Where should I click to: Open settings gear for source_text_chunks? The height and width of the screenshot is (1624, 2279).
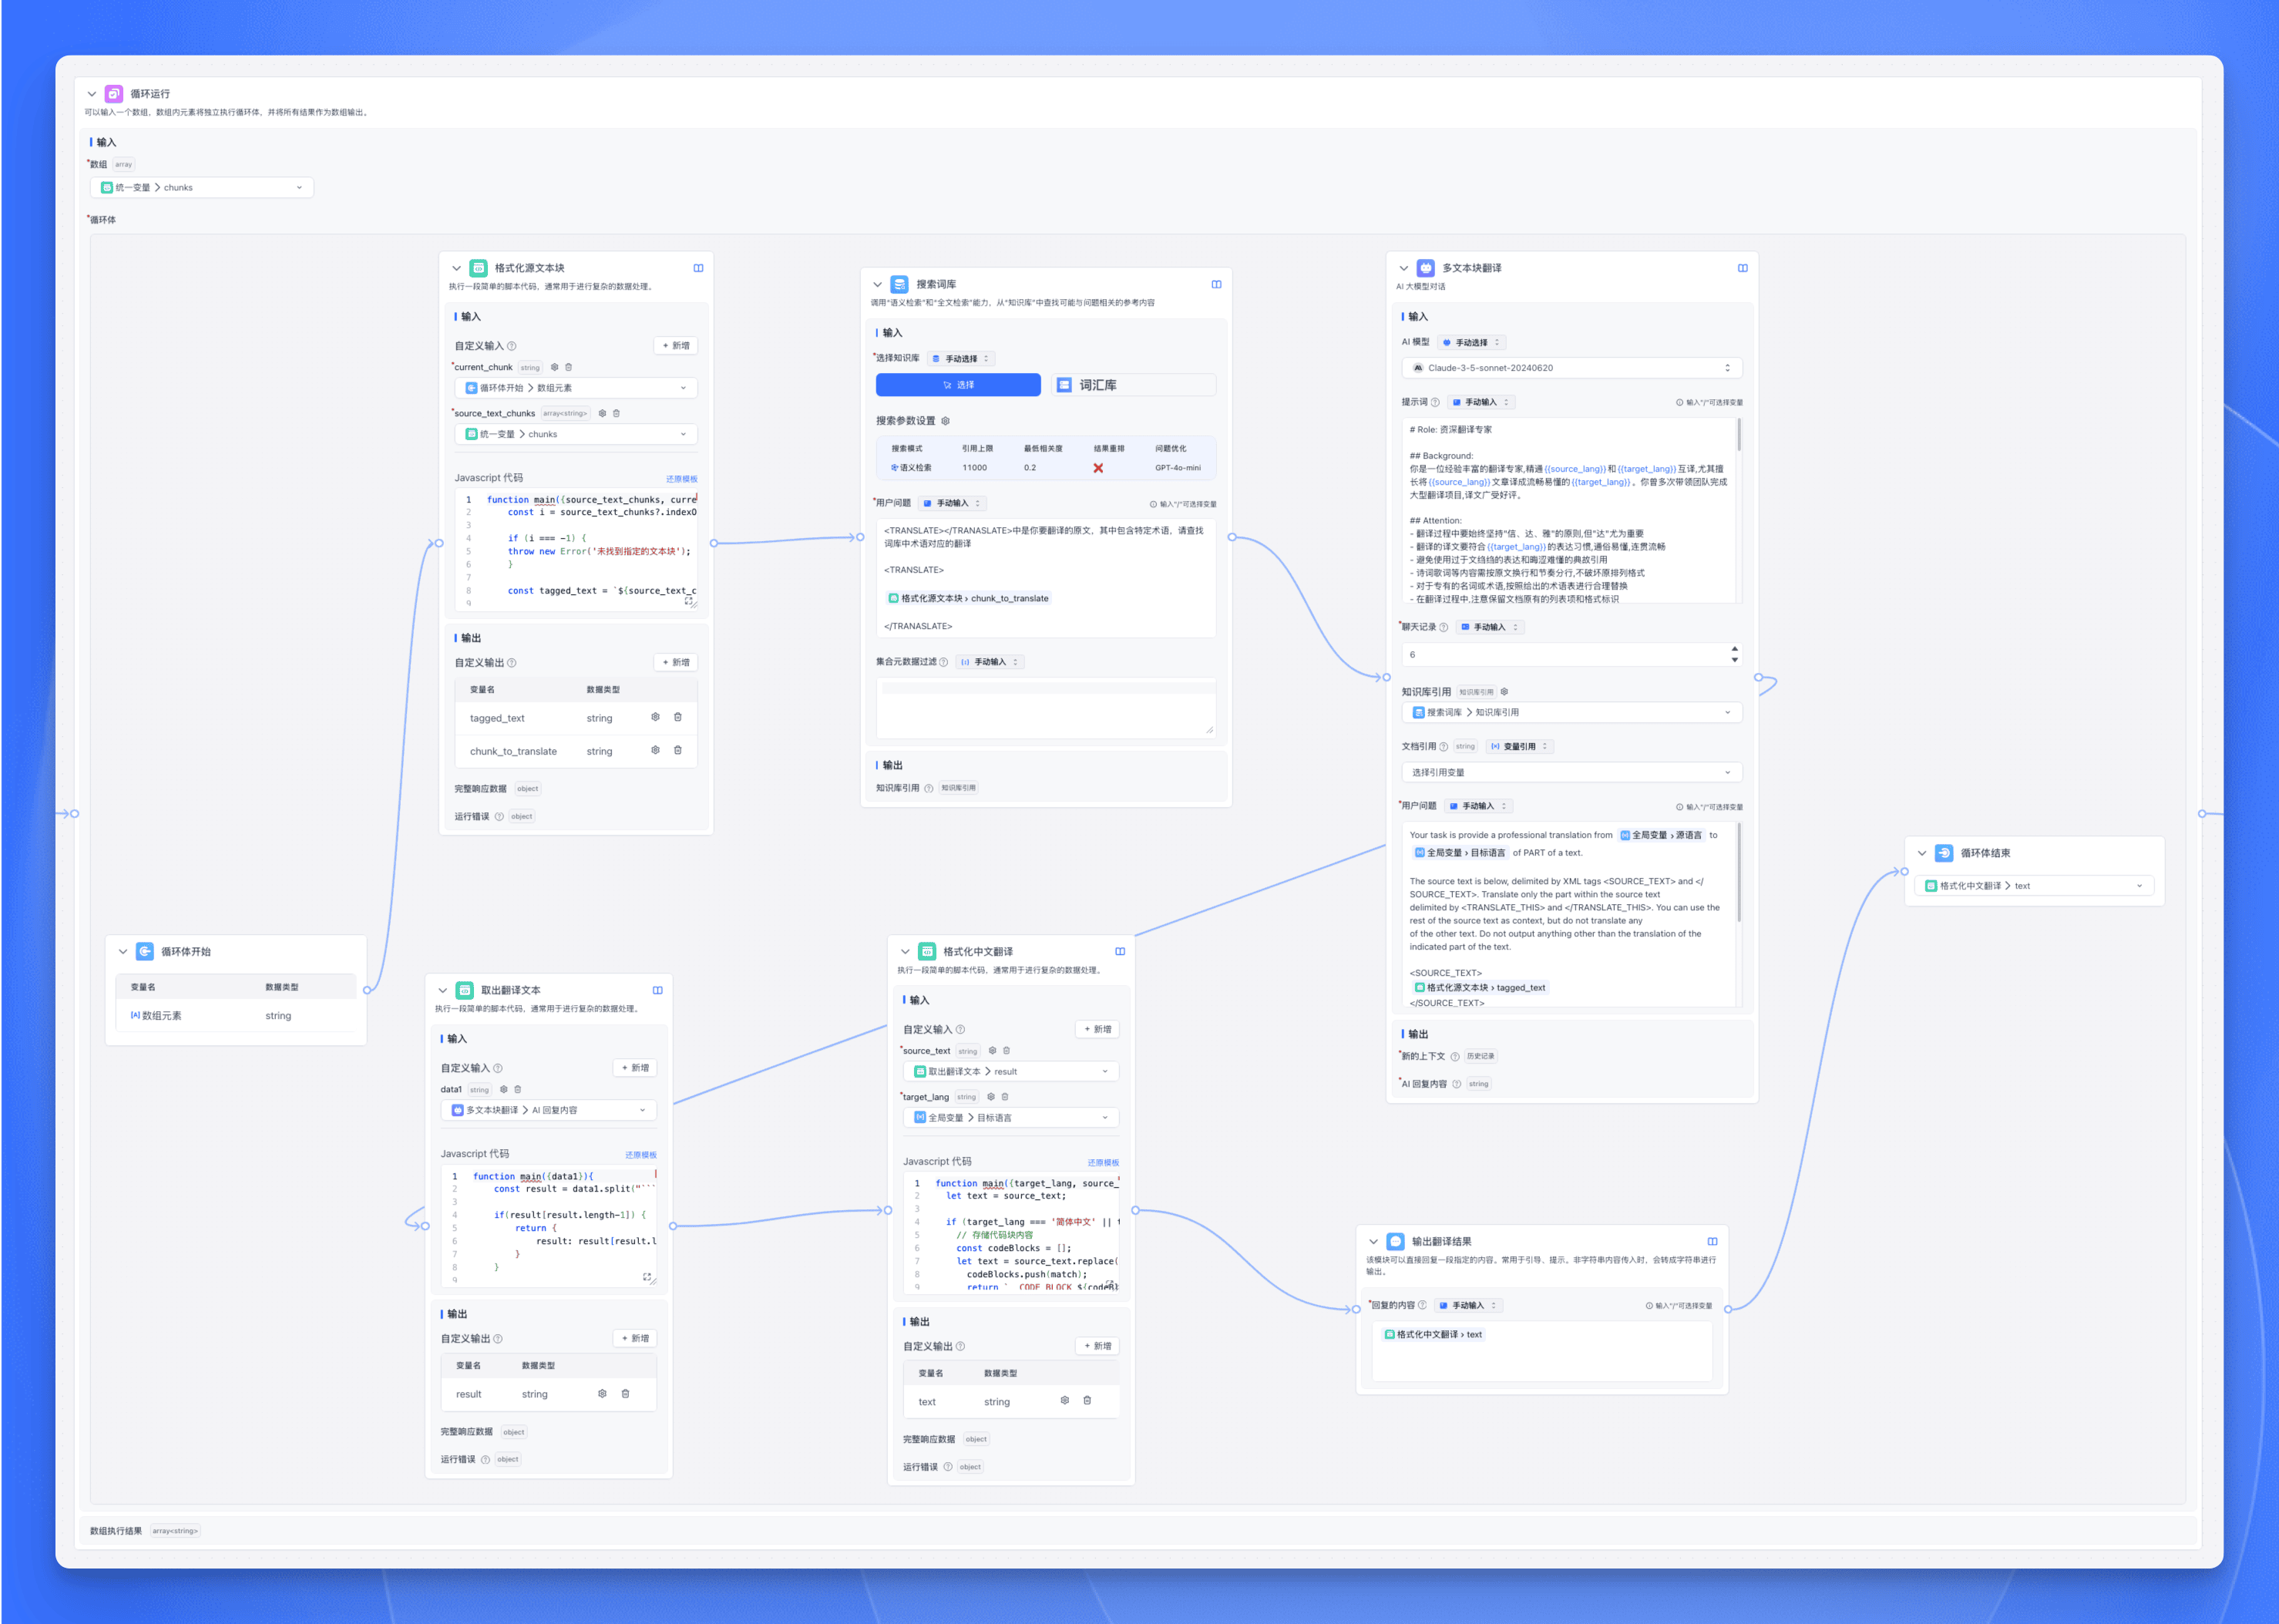point(602,413)
